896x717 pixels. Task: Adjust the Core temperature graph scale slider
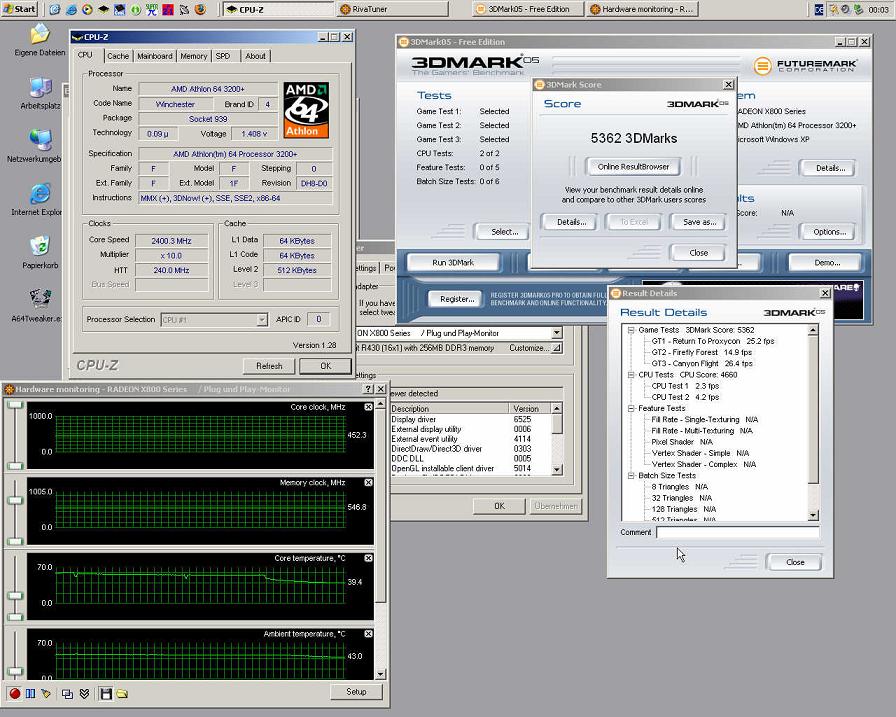(15, 587)
